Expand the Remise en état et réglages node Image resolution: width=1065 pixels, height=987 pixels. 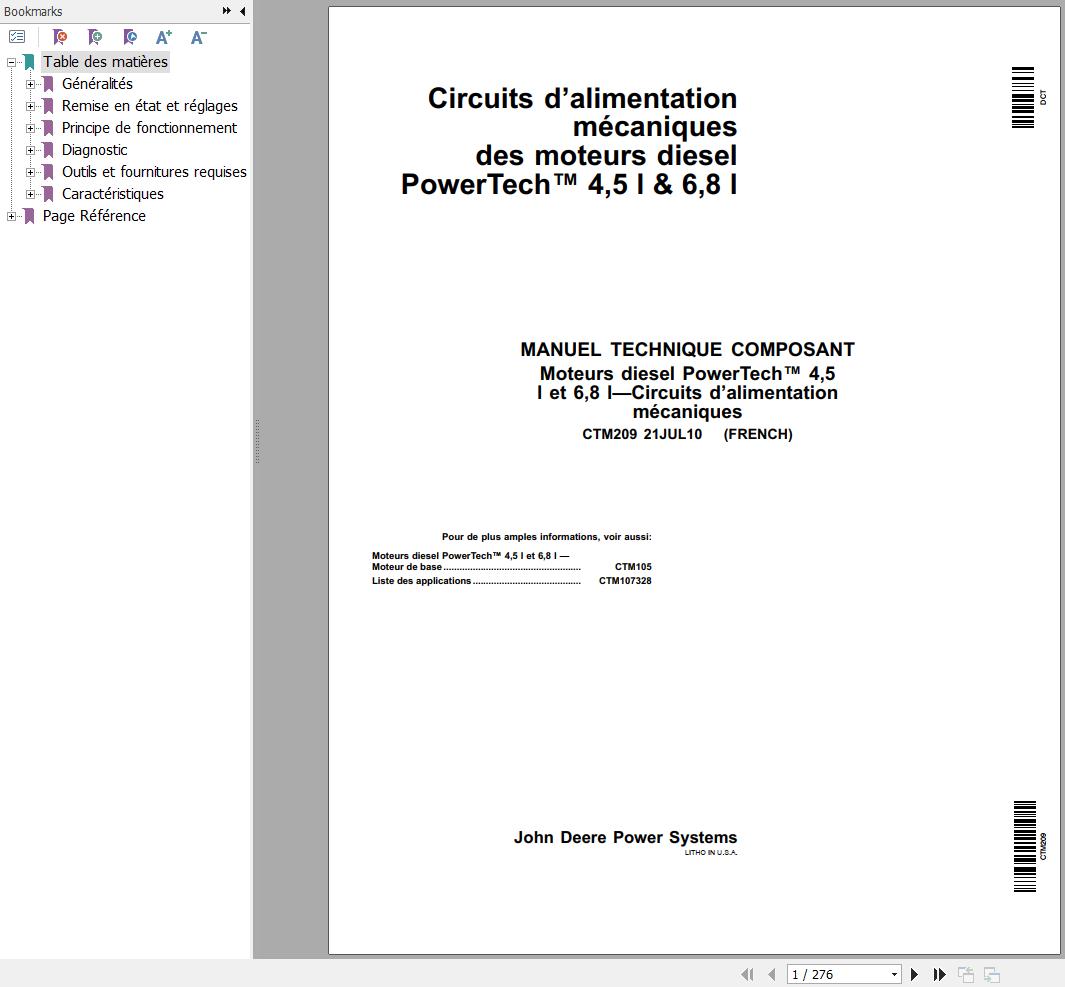(x=31, y=107)
